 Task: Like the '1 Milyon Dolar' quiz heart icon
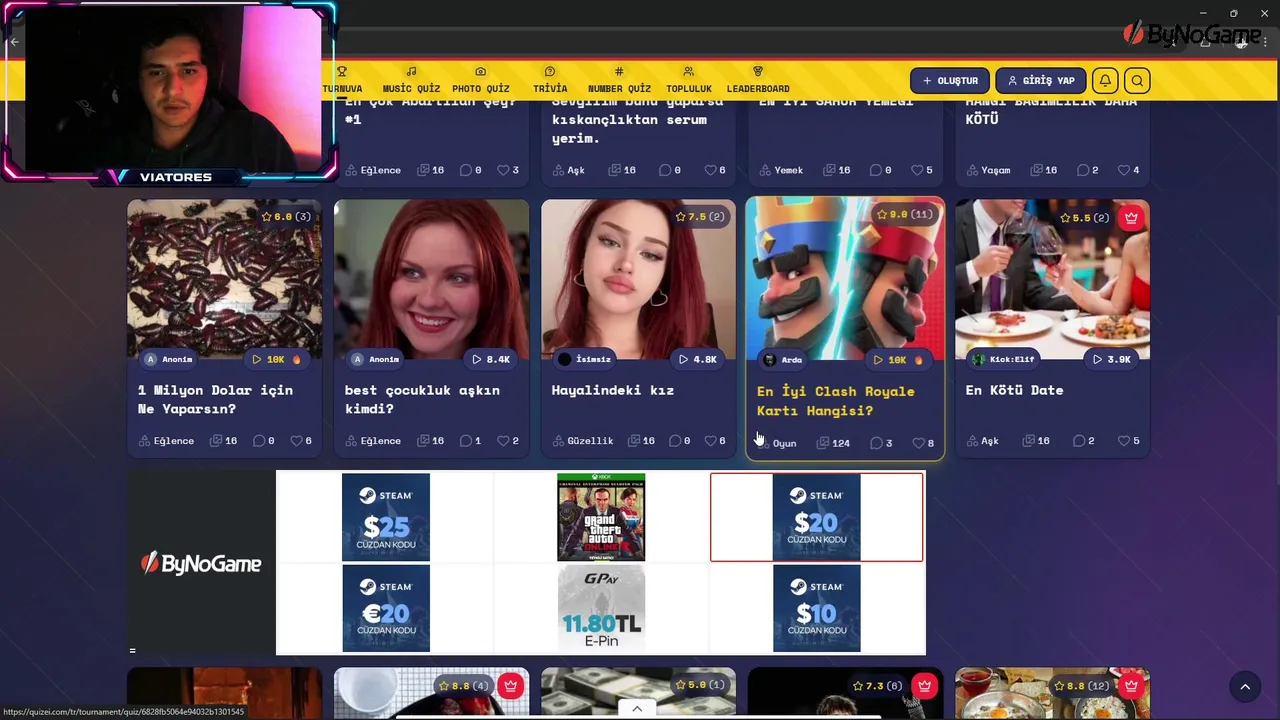pyautogui.click(x=297, y=441)
